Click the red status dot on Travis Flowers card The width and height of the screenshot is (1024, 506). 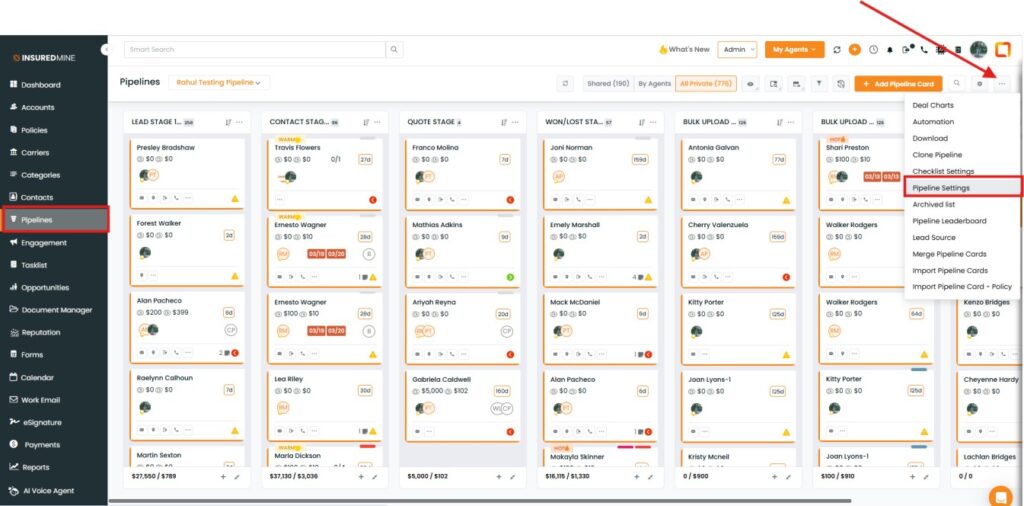click(372, 199)
